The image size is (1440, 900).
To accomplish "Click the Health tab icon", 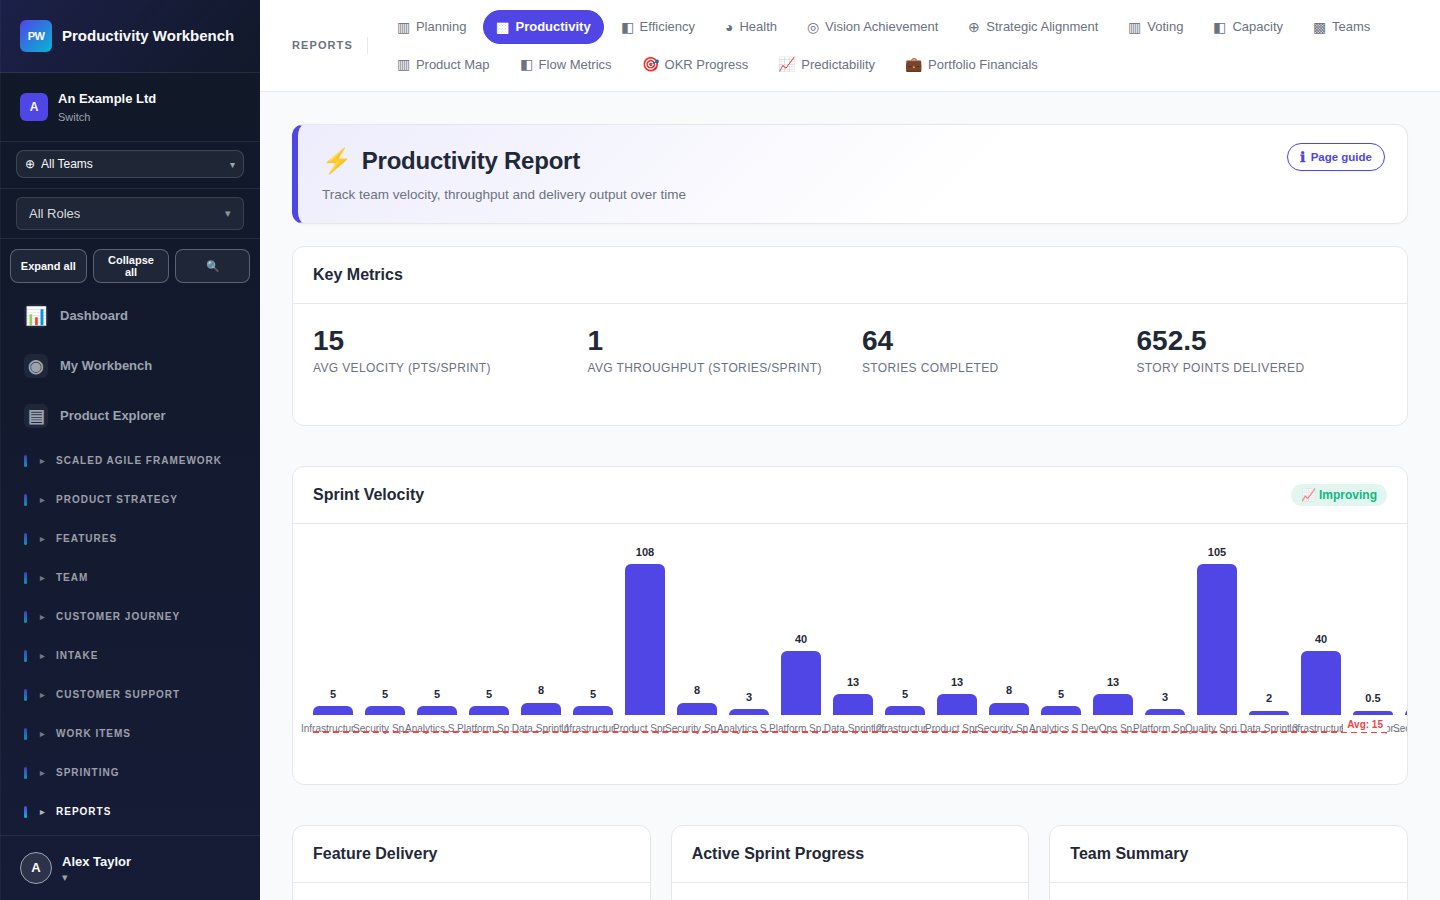I will click(729, 27).
